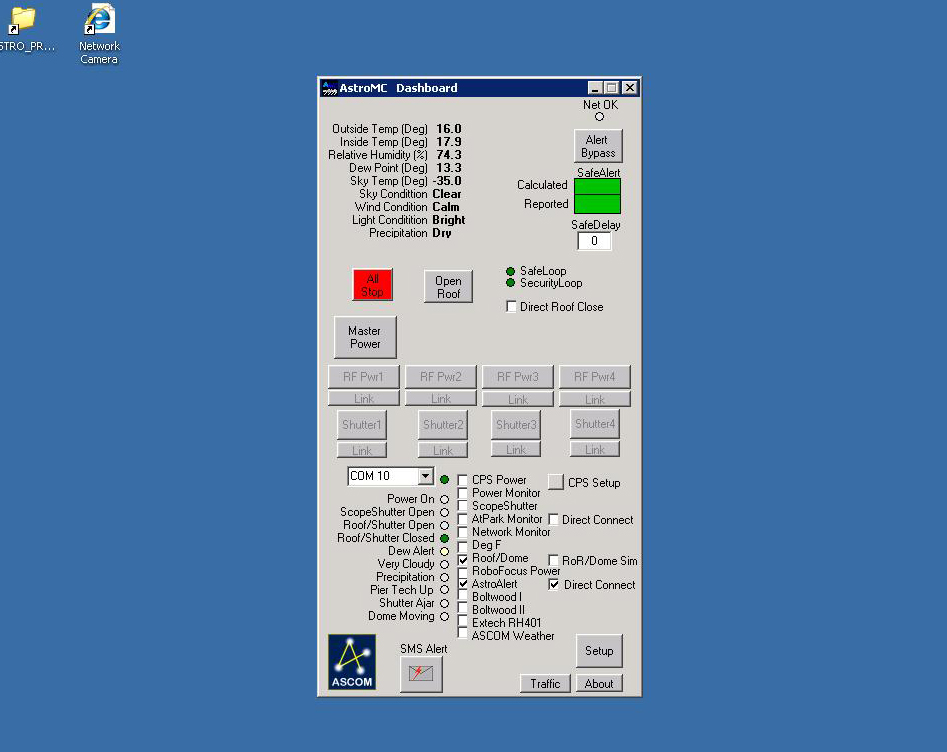Image resolution: width=947 pixels, height=752 pixels.
Task: Check the RoboFocus Power option
Action: [x=463, y=571]
